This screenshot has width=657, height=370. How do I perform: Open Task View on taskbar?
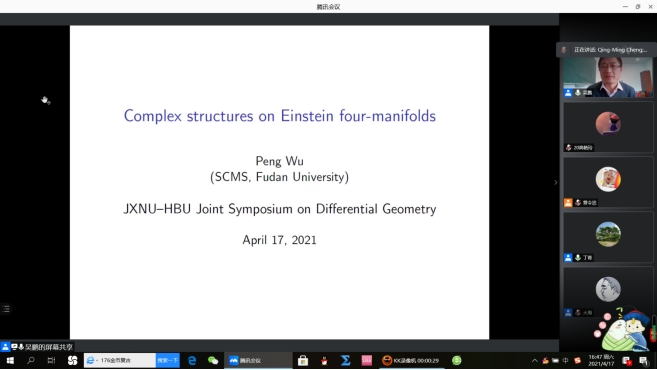pos(51,360)
